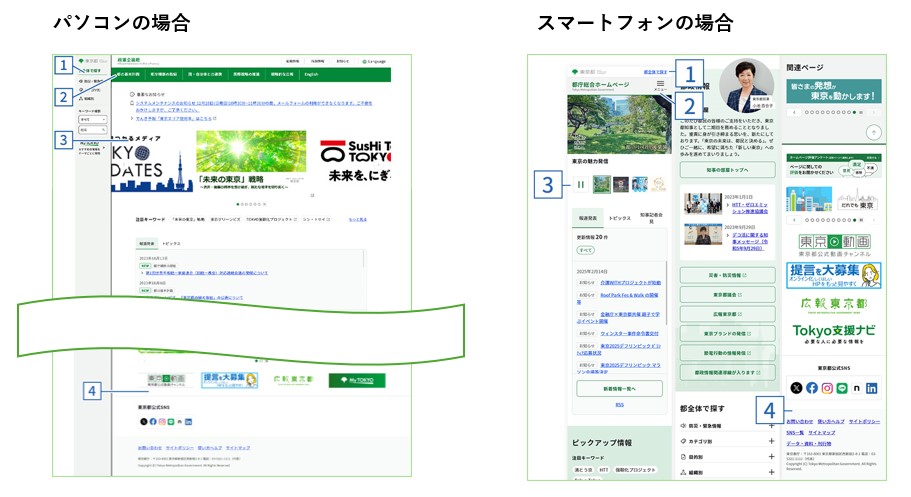Screen dimensions: 911x497
Task: Open 皆さまの発想が東京を動かします banner
Action: pos(834,91)
